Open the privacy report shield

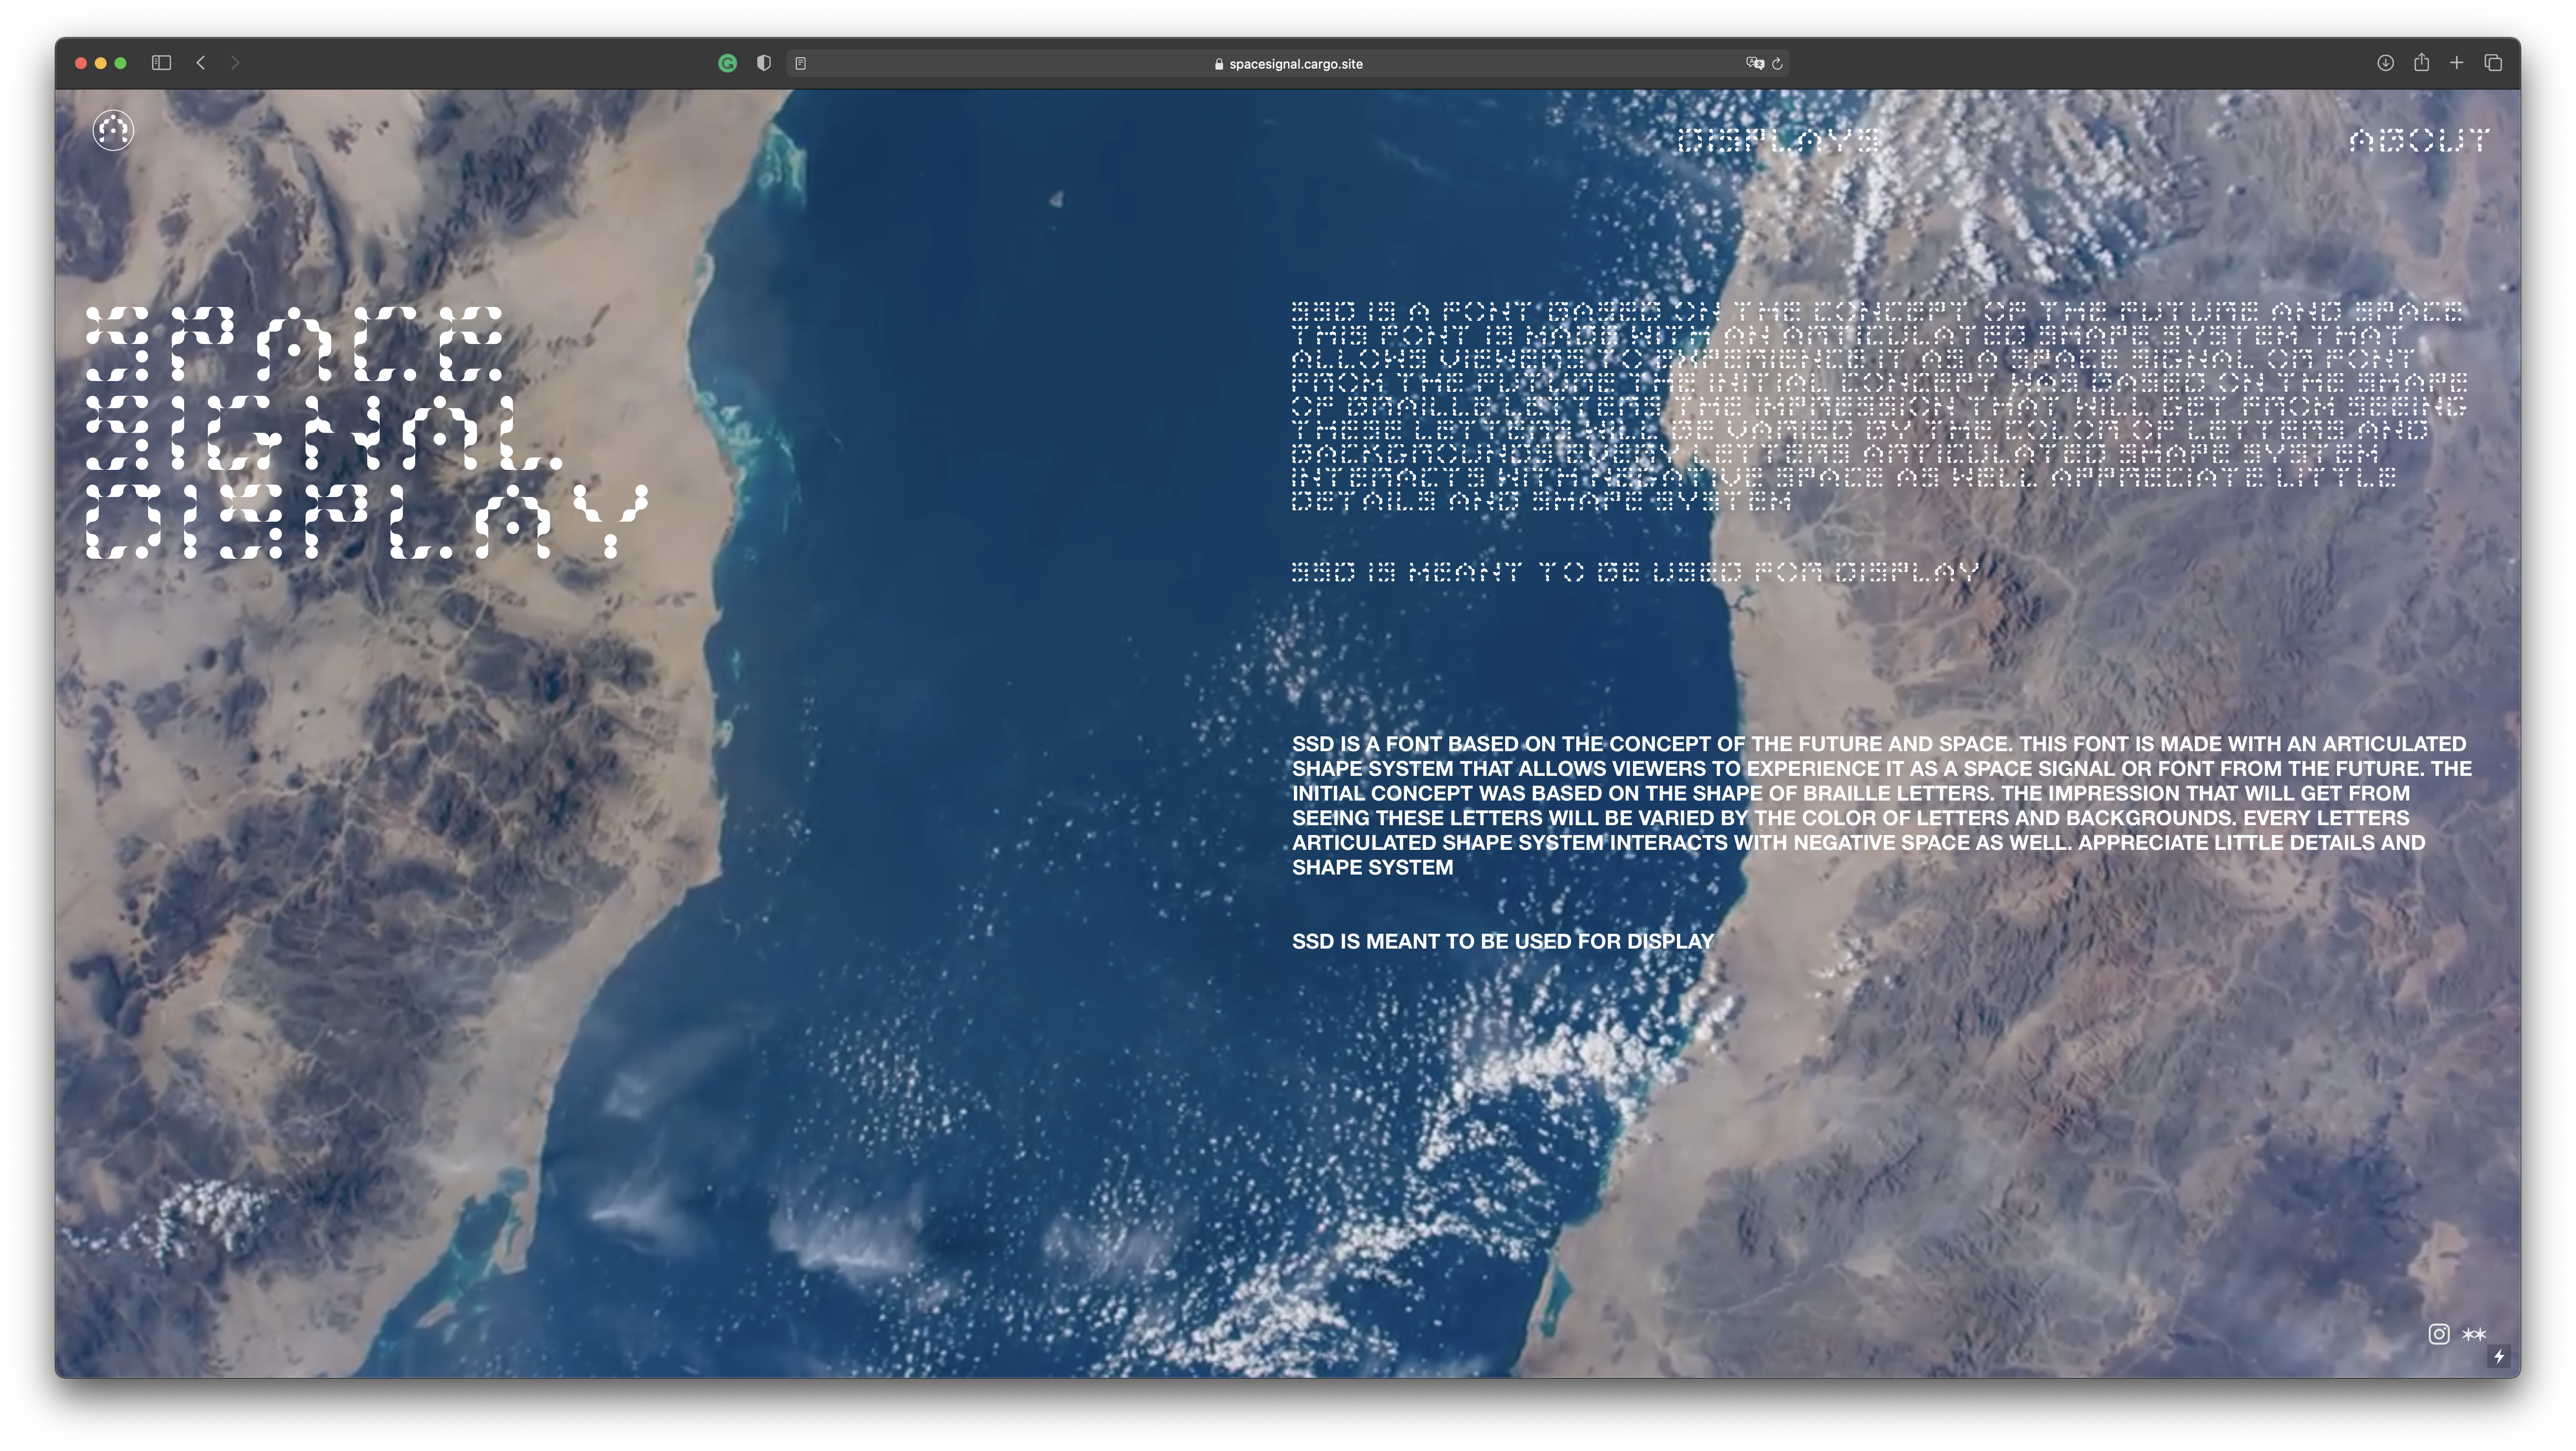pyautogui.click(x=764, y=63)
